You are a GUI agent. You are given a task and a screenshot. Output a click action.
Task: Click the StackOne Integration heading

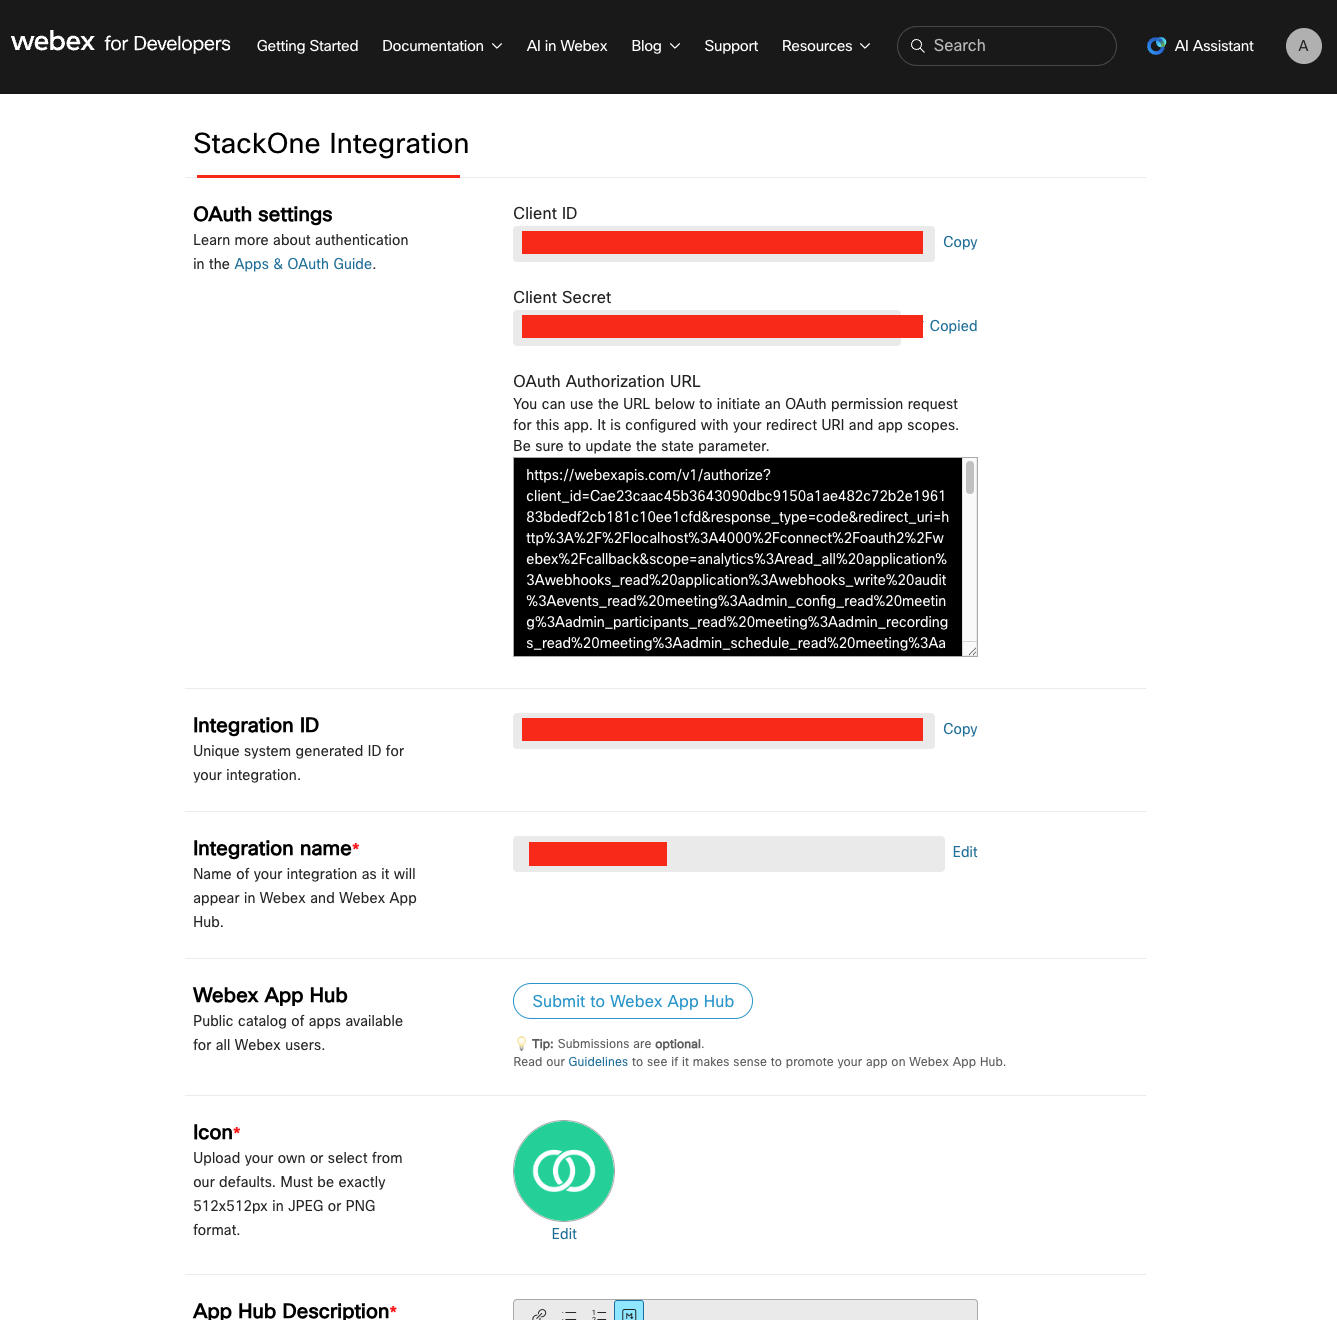331,143
